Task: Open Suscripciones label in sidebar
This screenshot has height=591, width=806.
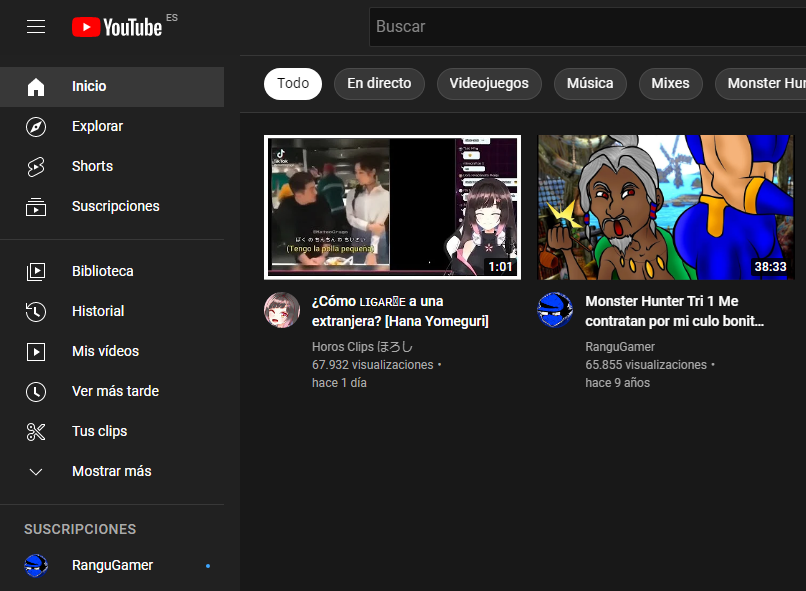Action: tap(116, 207)
